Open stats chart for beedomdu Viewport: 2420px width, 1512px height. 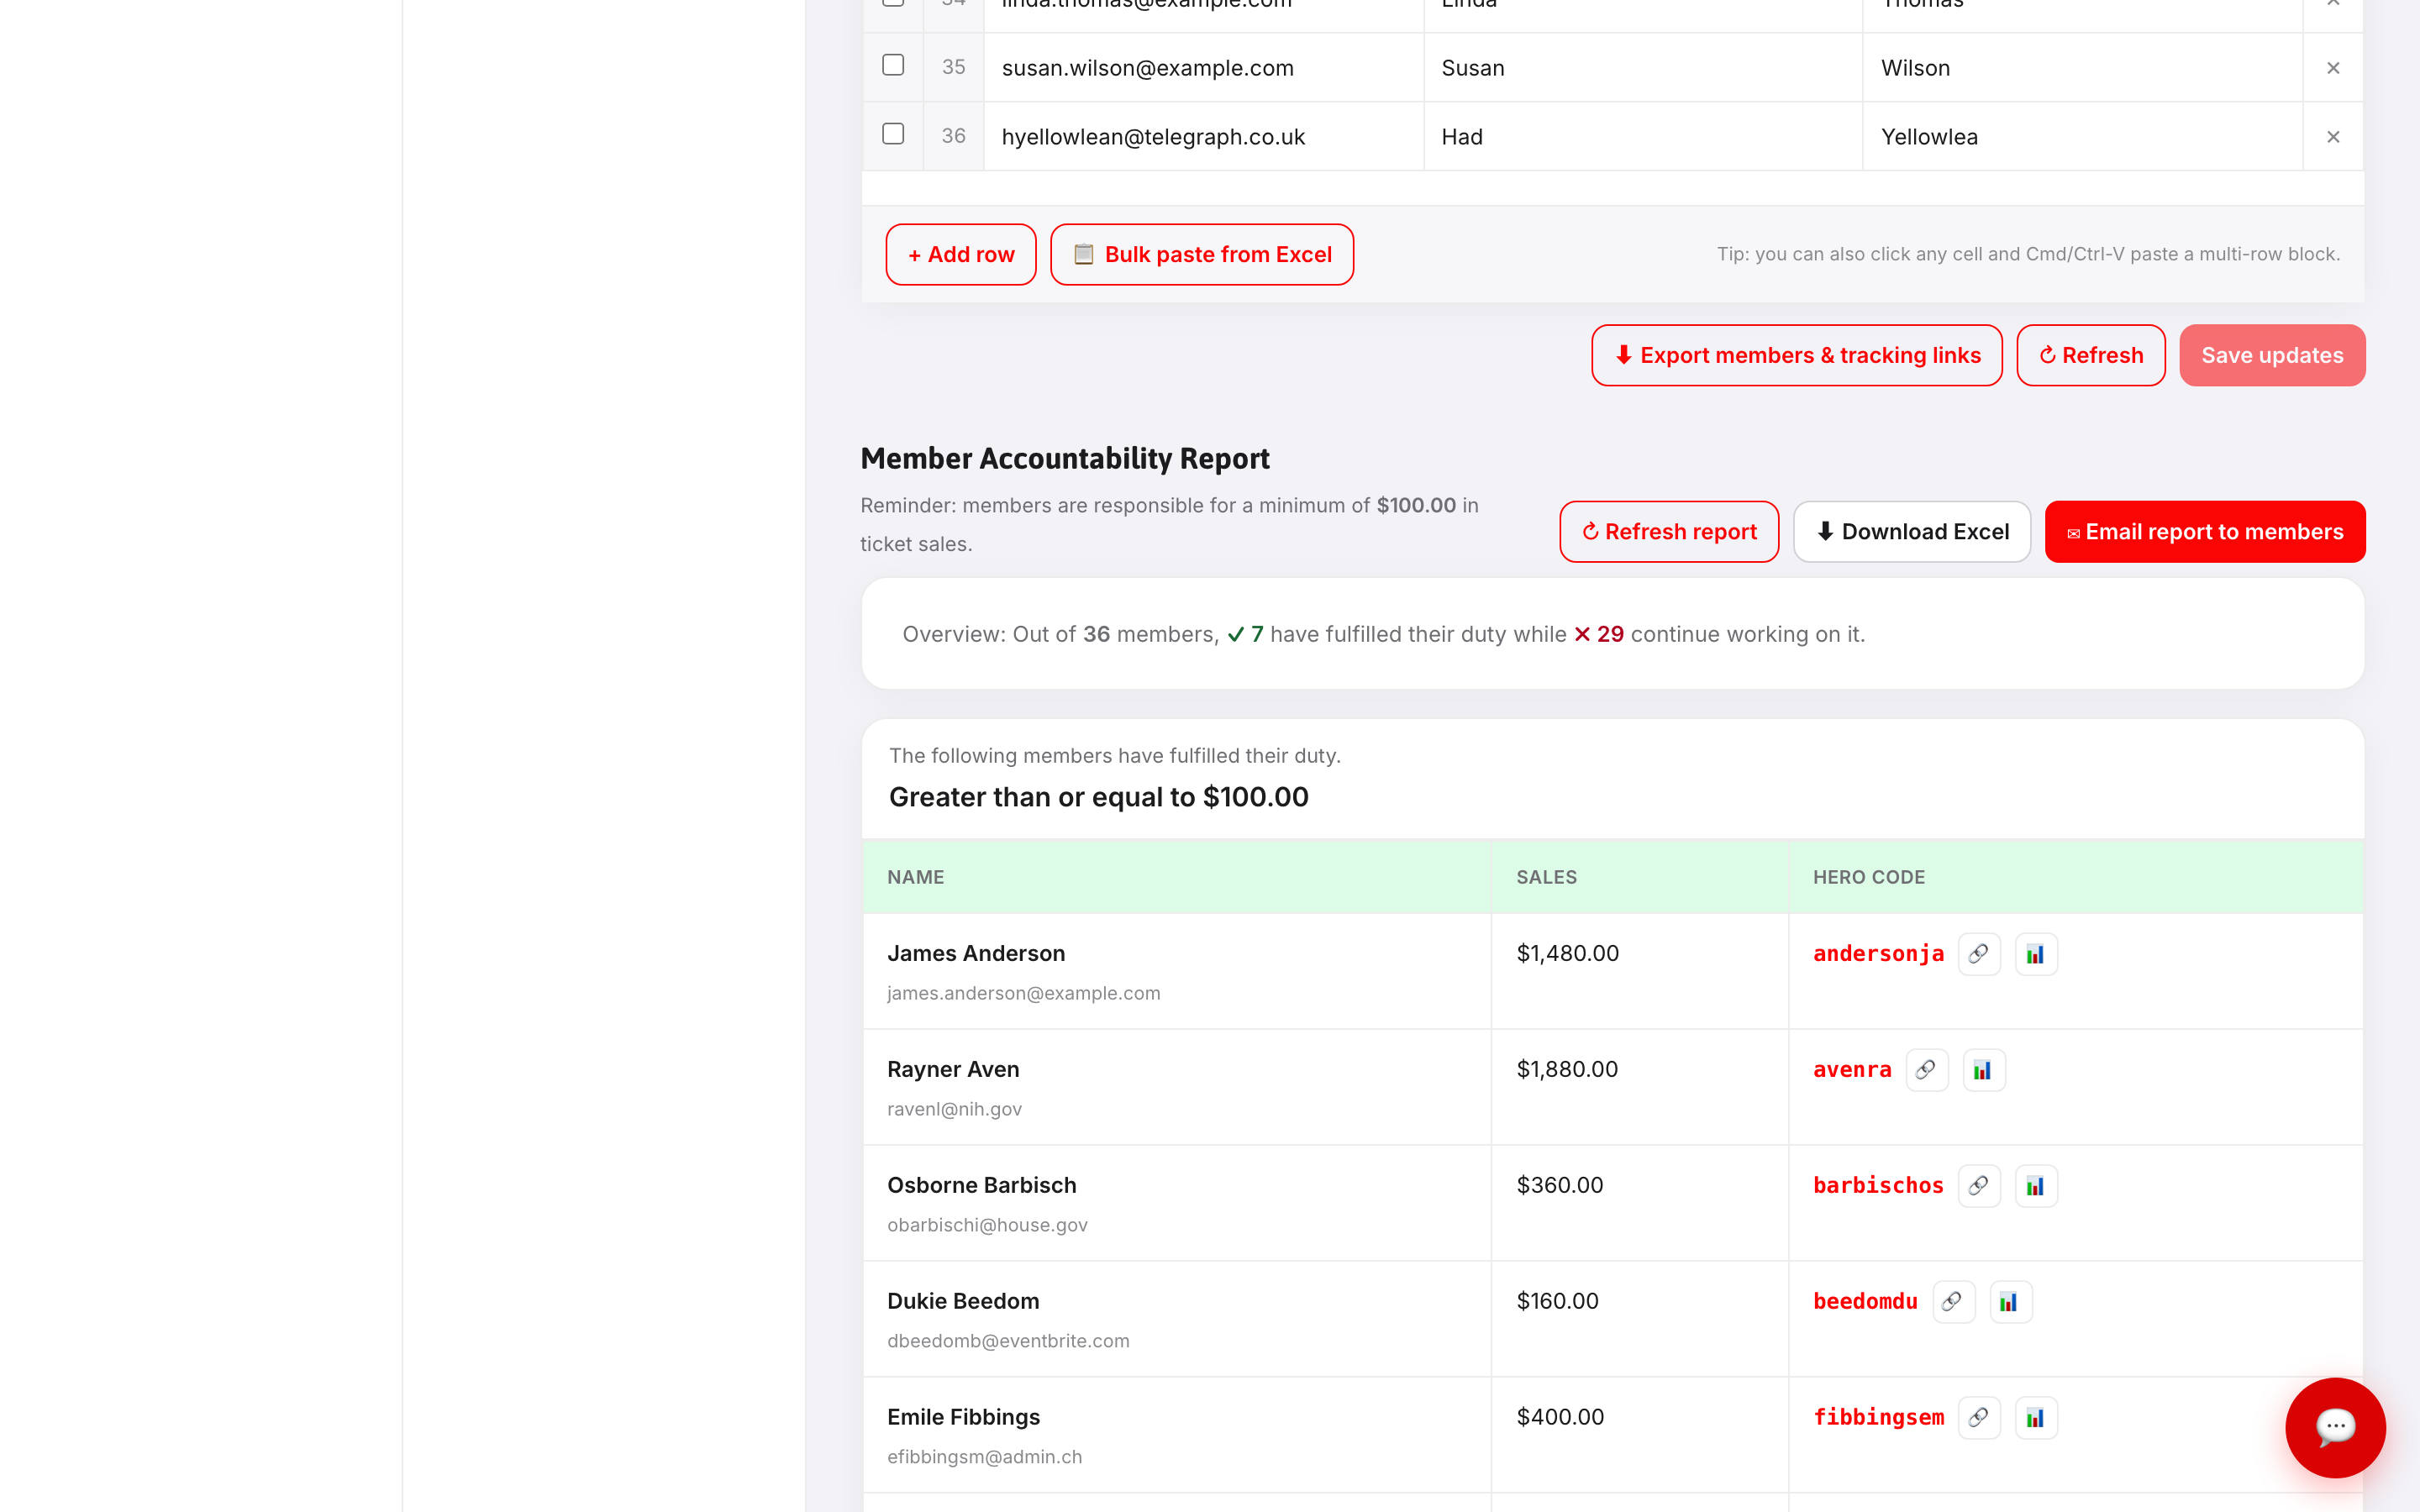point(2010,1302)
